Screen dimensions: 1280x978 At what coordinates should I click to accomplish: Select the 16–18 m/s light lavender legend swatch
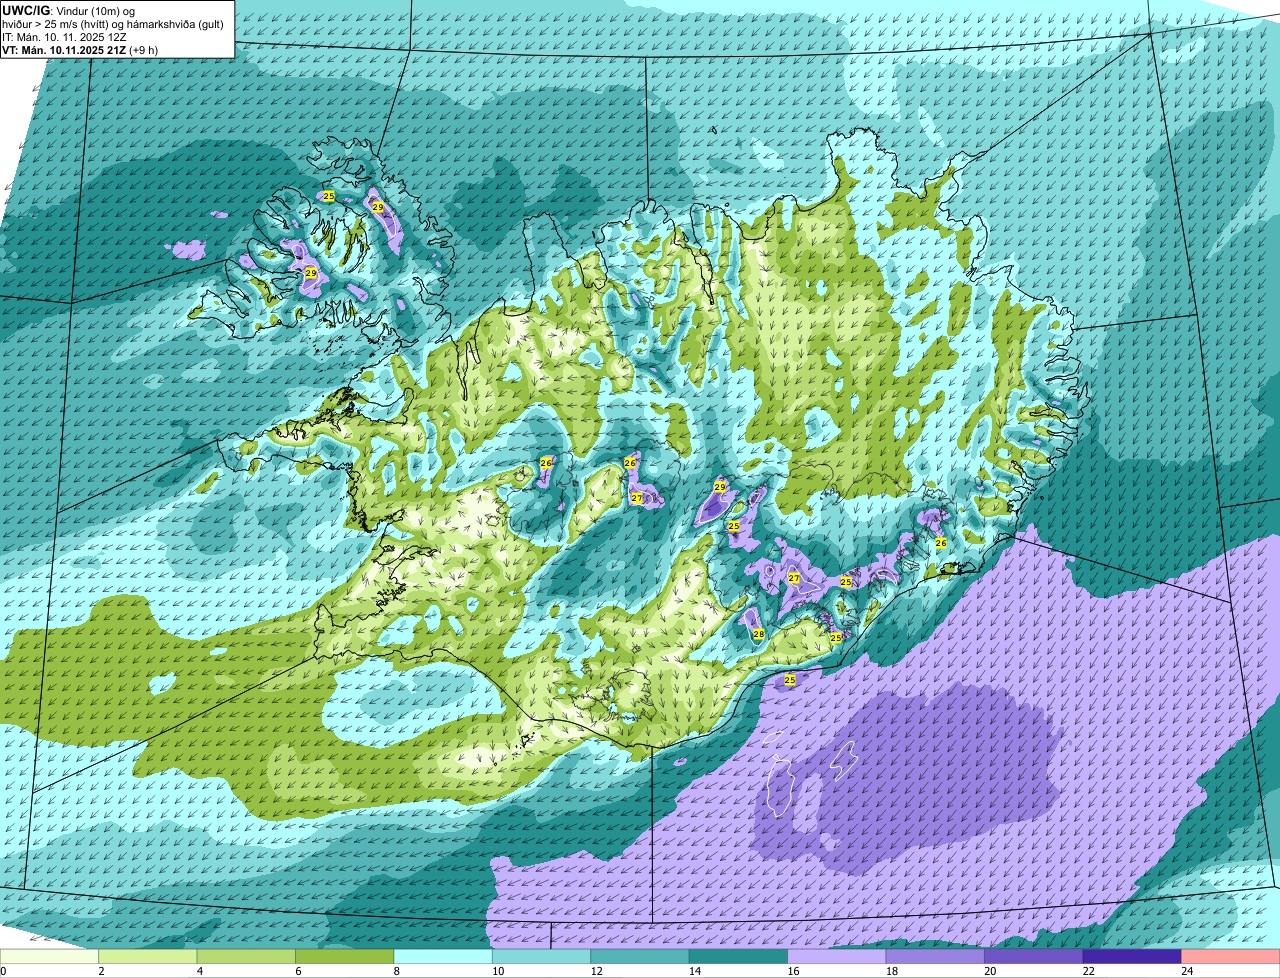[837, 956]
